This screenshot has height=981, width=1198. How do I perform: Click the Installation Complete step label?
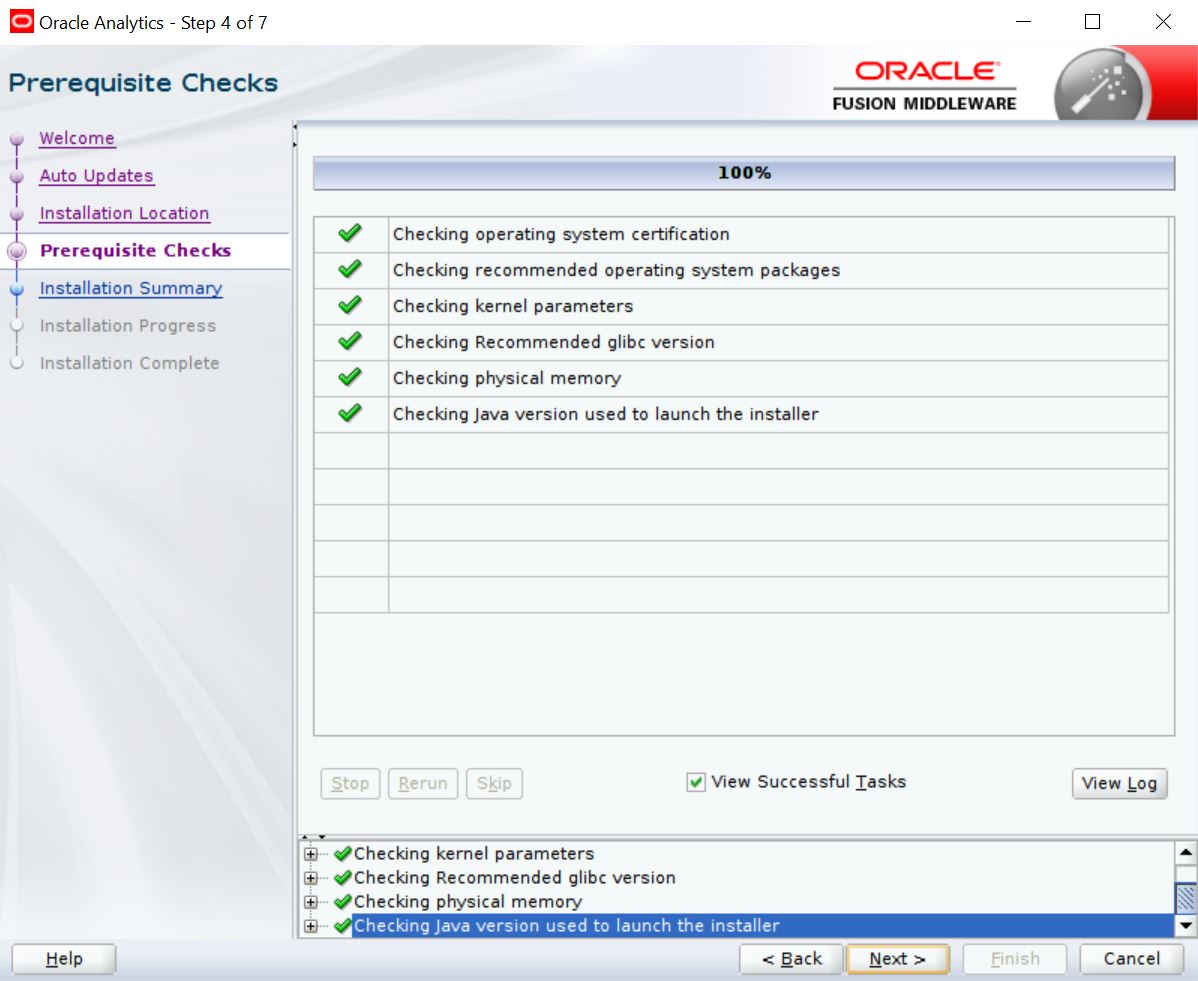point(129,363)
